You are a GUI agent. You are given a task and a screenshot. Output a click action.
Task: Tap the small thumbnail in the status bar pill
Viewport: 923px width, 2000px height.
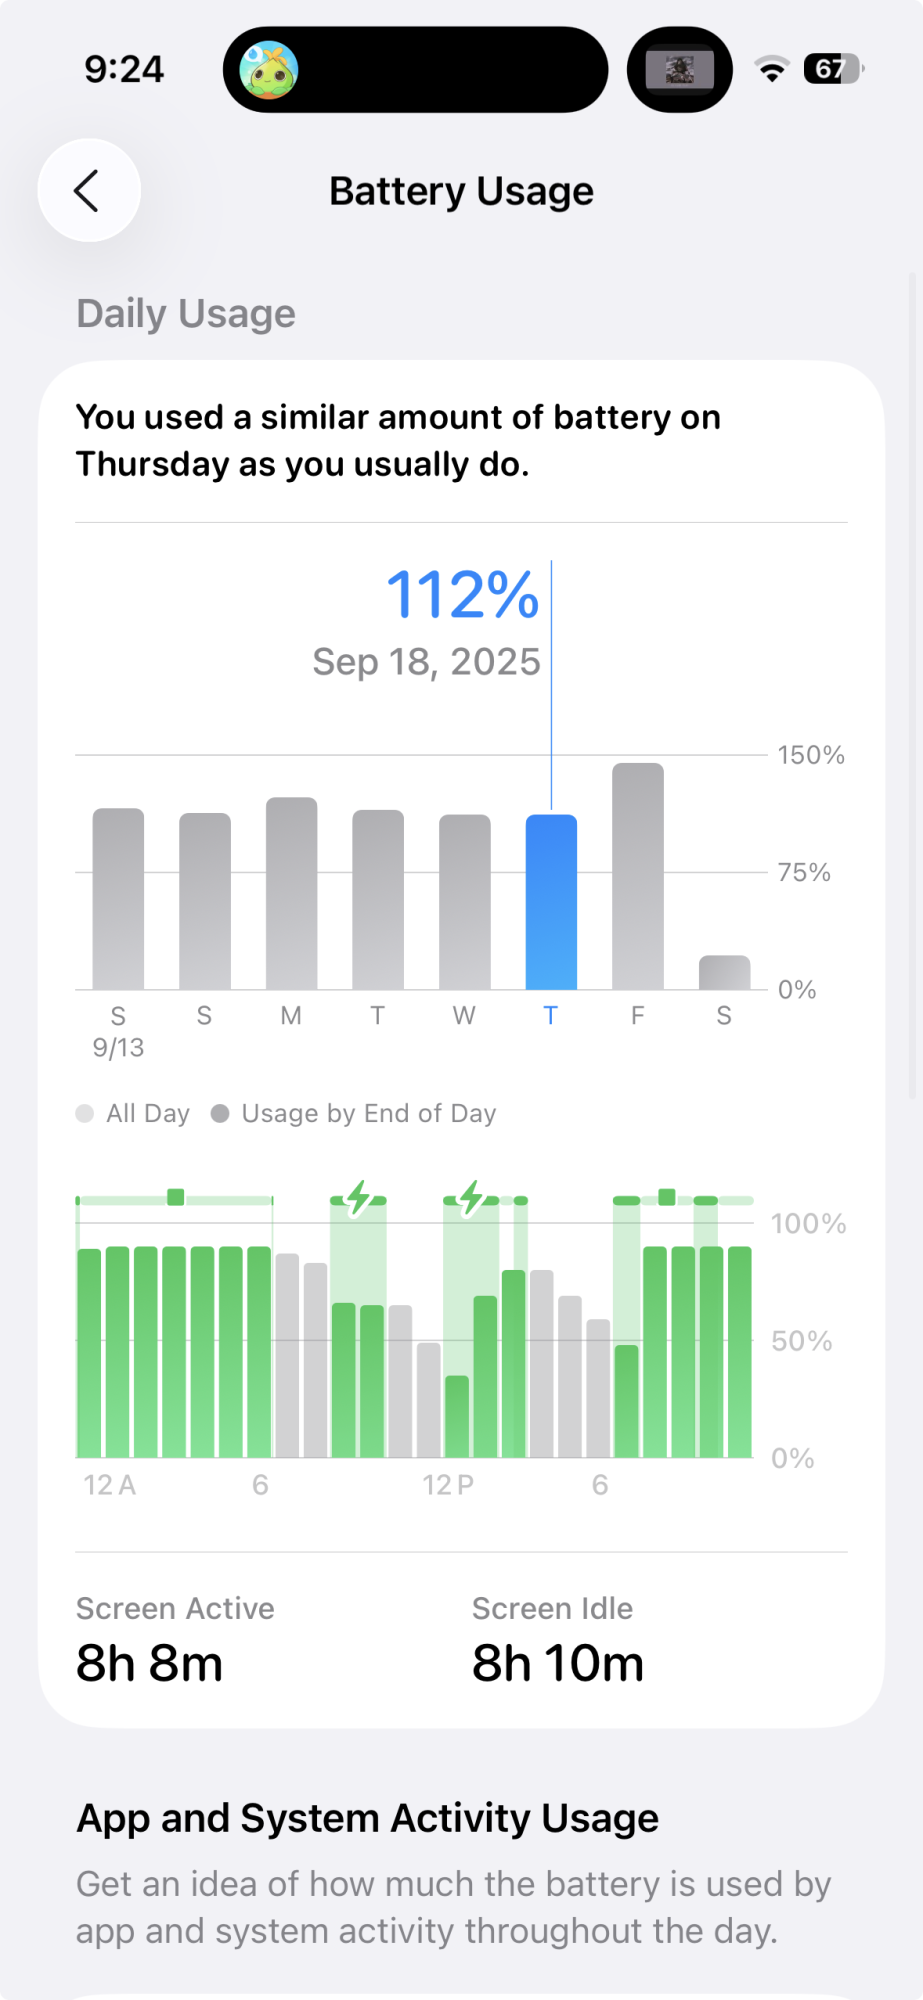(680, 70)
